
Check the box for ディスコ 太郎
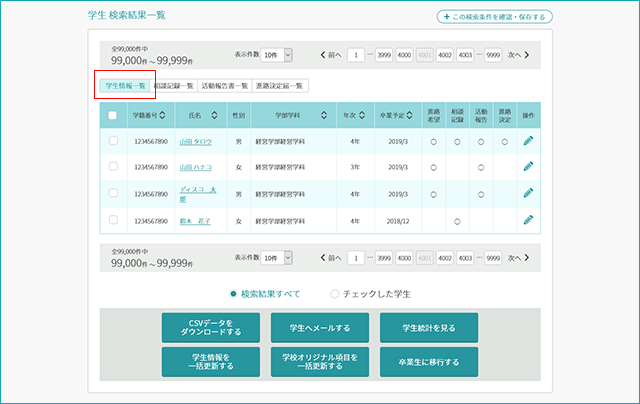coord(113,193)
